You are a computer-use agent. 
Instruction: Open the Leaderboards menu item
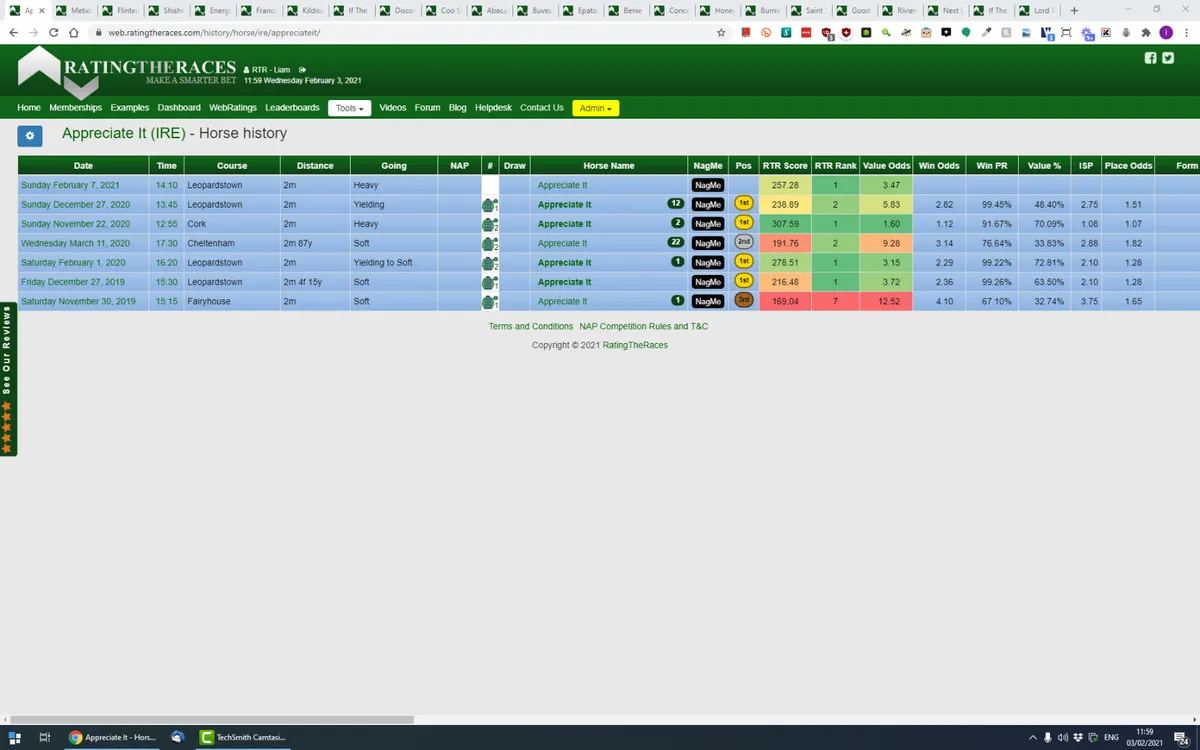click(292, 108)
